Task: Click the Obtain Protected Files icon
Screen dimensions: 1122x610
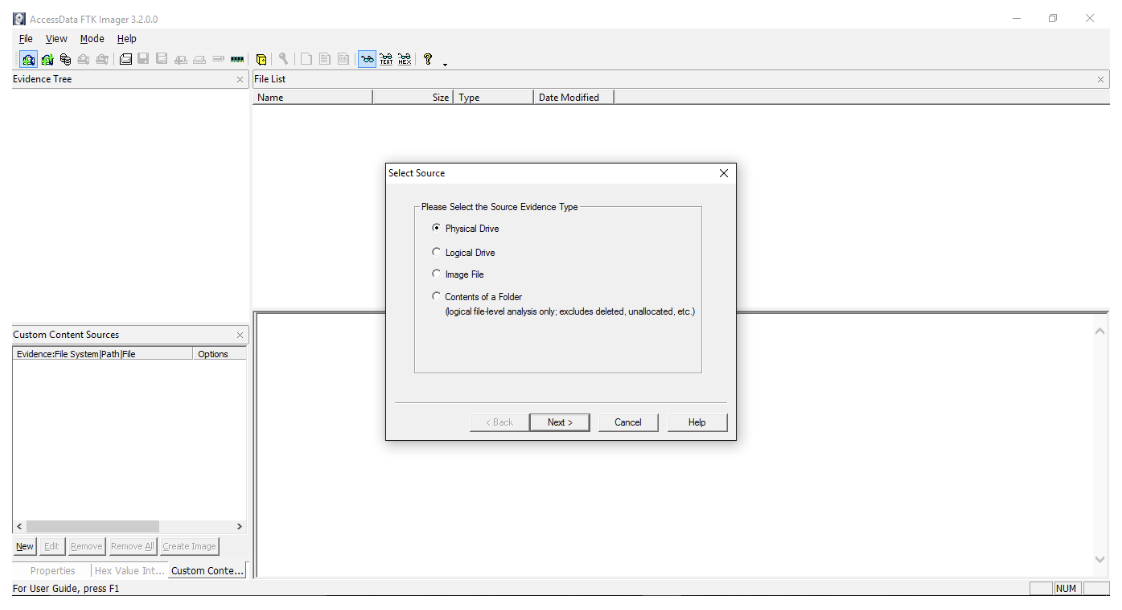Action: coord(261,59)
